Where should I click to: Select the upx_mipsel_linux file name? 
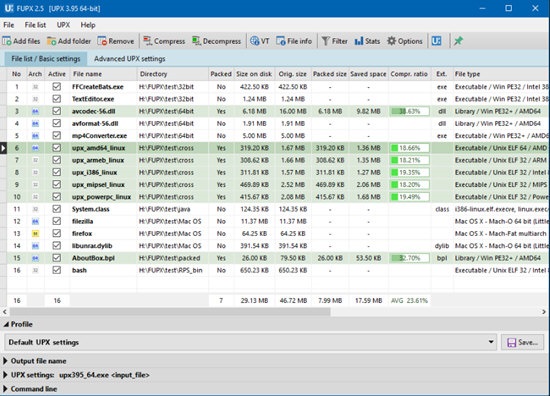[x=98, y=185]
